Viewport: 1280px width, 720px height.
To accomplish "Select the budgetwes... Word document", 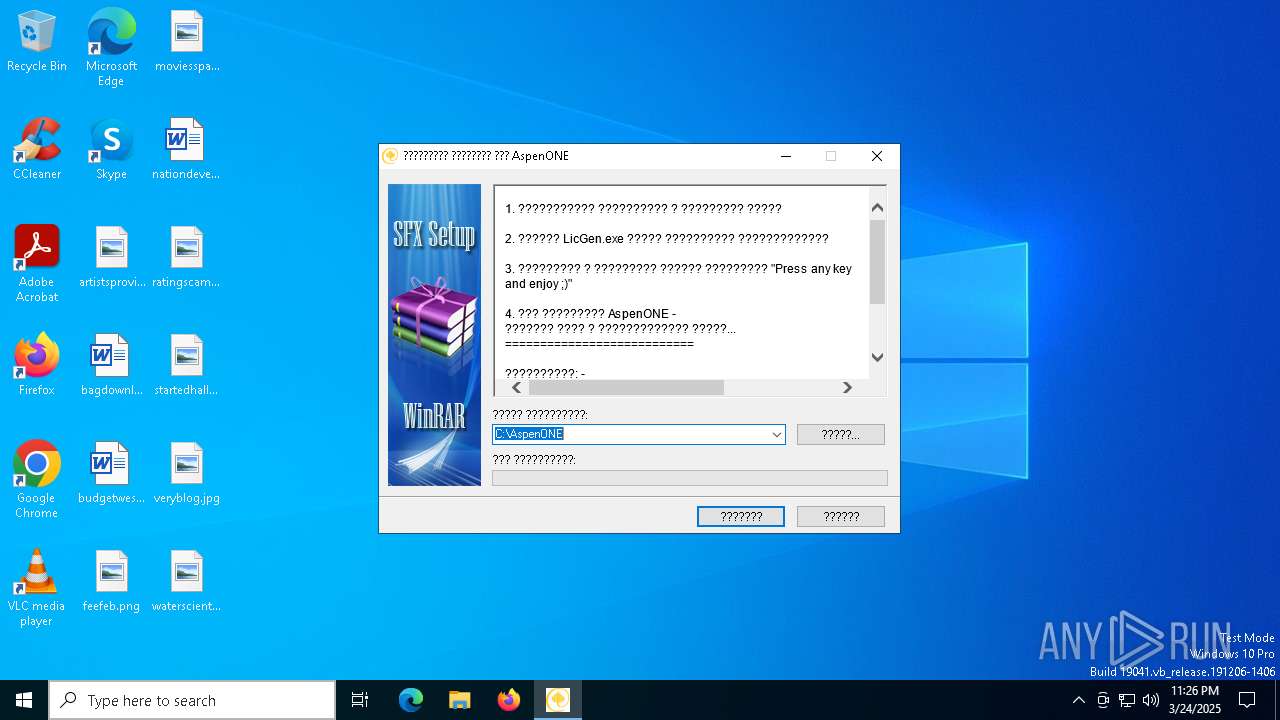I will (112, 473).
